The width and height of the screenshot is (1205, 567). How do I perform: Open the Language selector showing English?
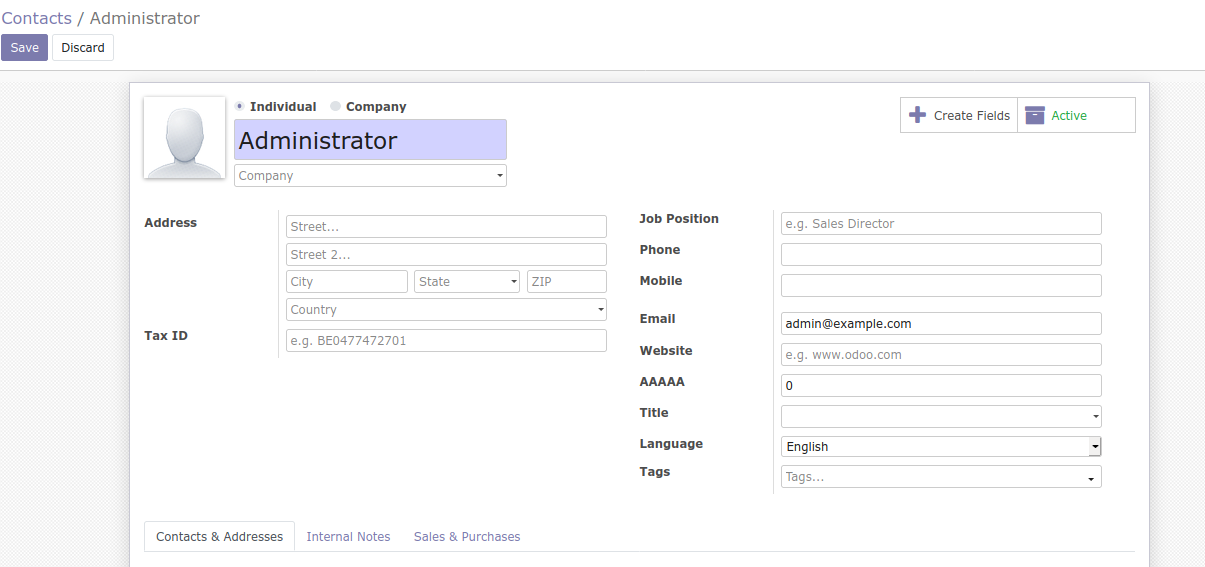click(x=941, y=447)
